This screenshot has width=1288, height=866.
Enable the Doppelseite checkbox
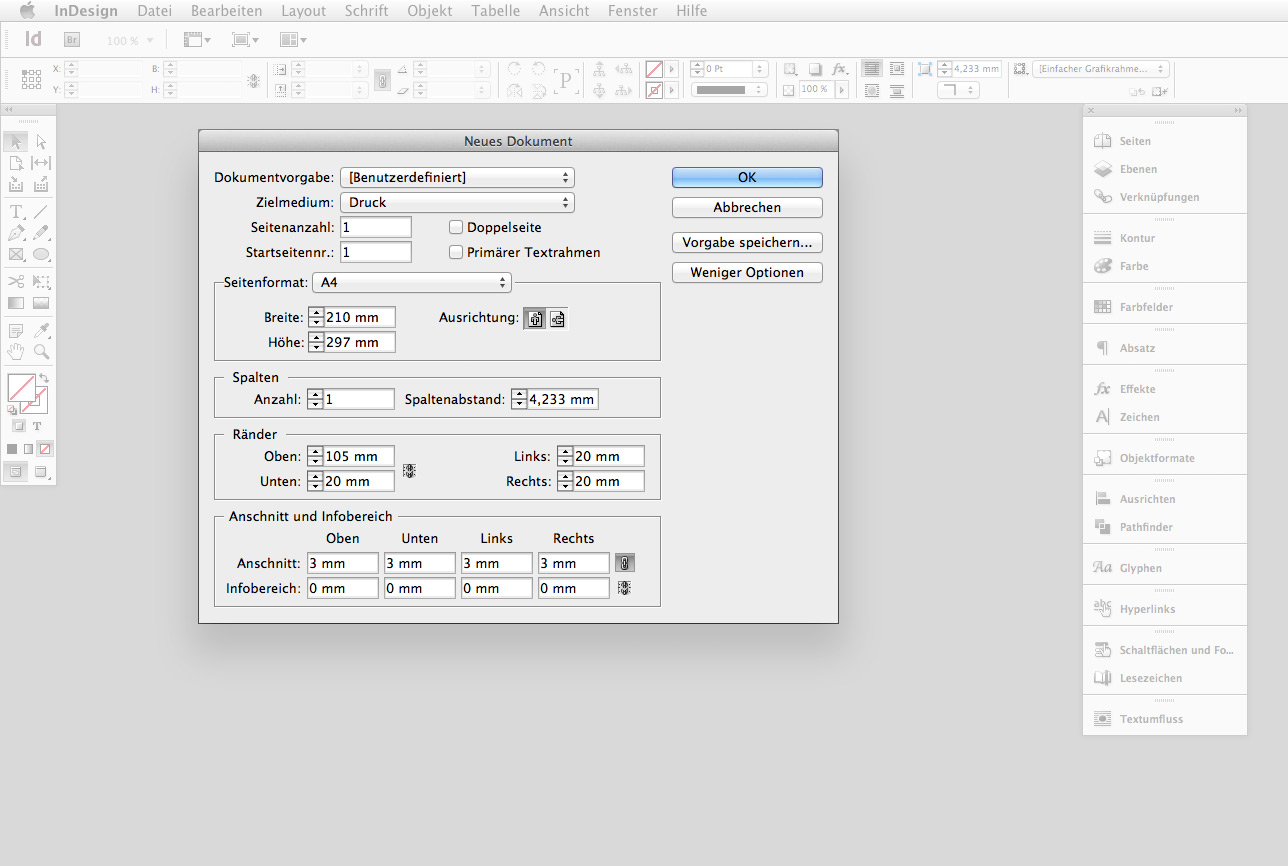pos(456,227)
